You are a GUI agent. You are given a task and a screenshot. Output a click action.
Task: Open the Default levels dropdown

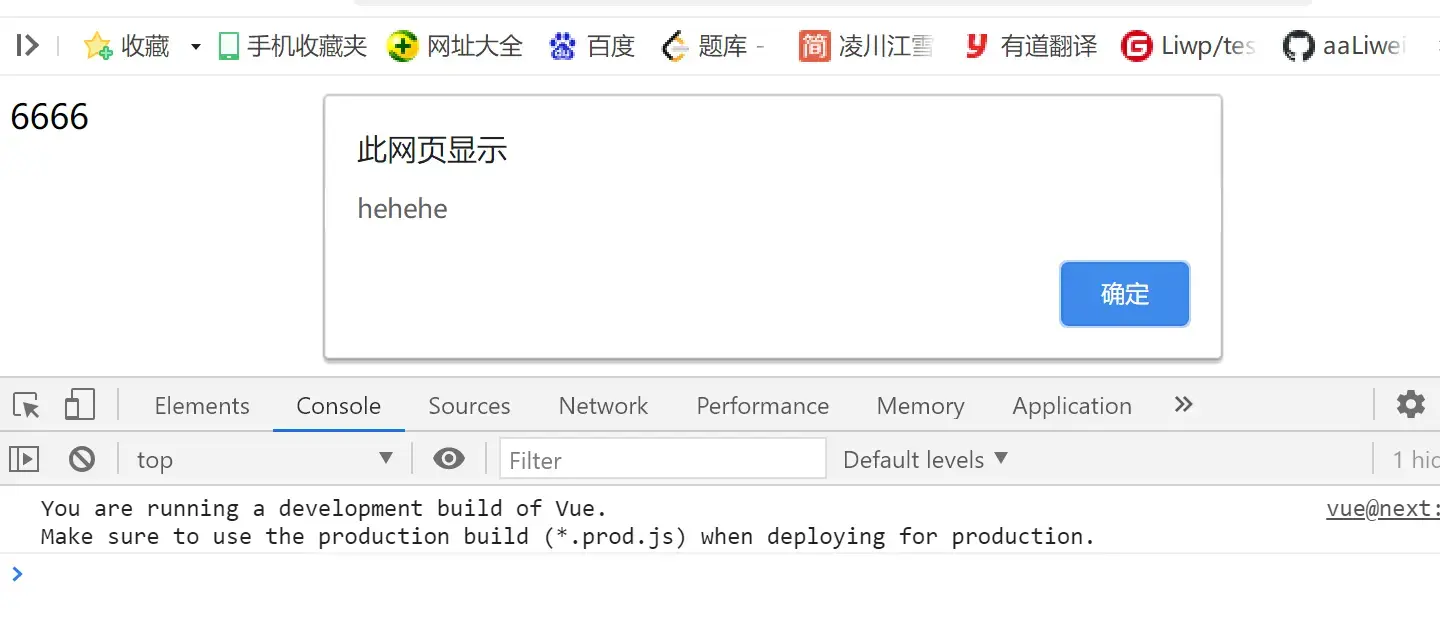(x=925, y=459)
